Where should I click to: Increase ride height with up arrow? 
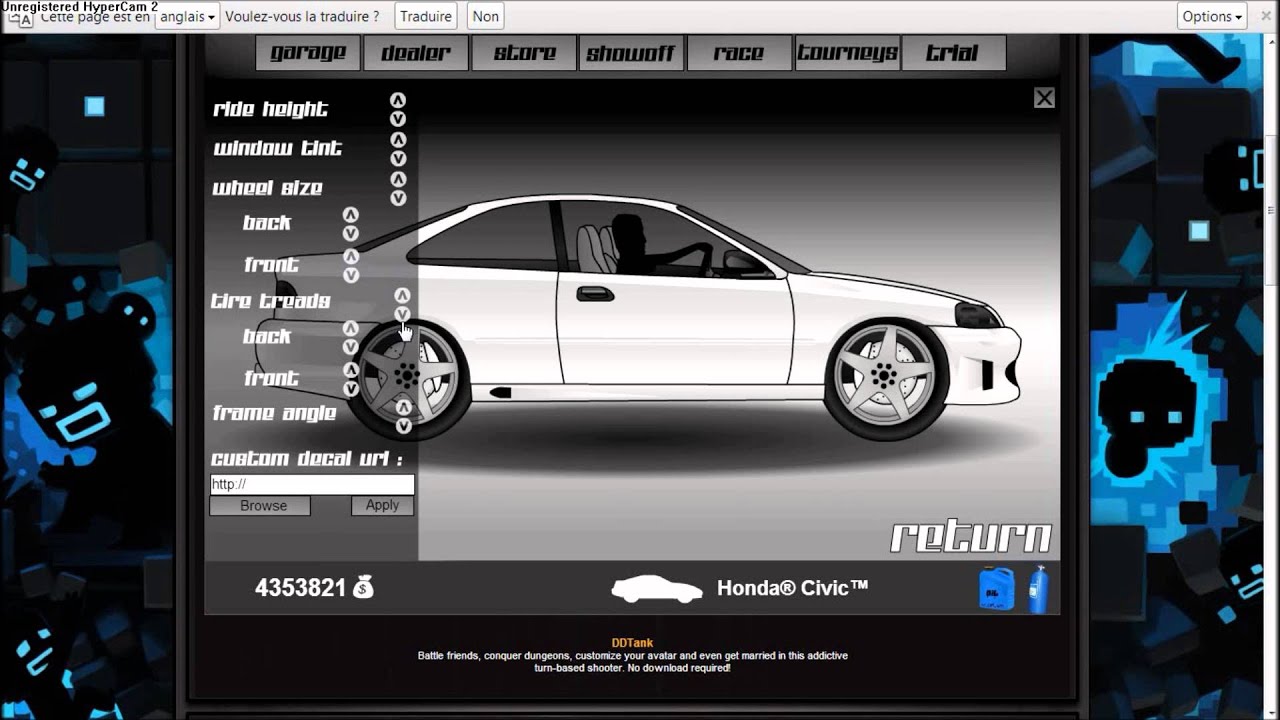point(398,100)
